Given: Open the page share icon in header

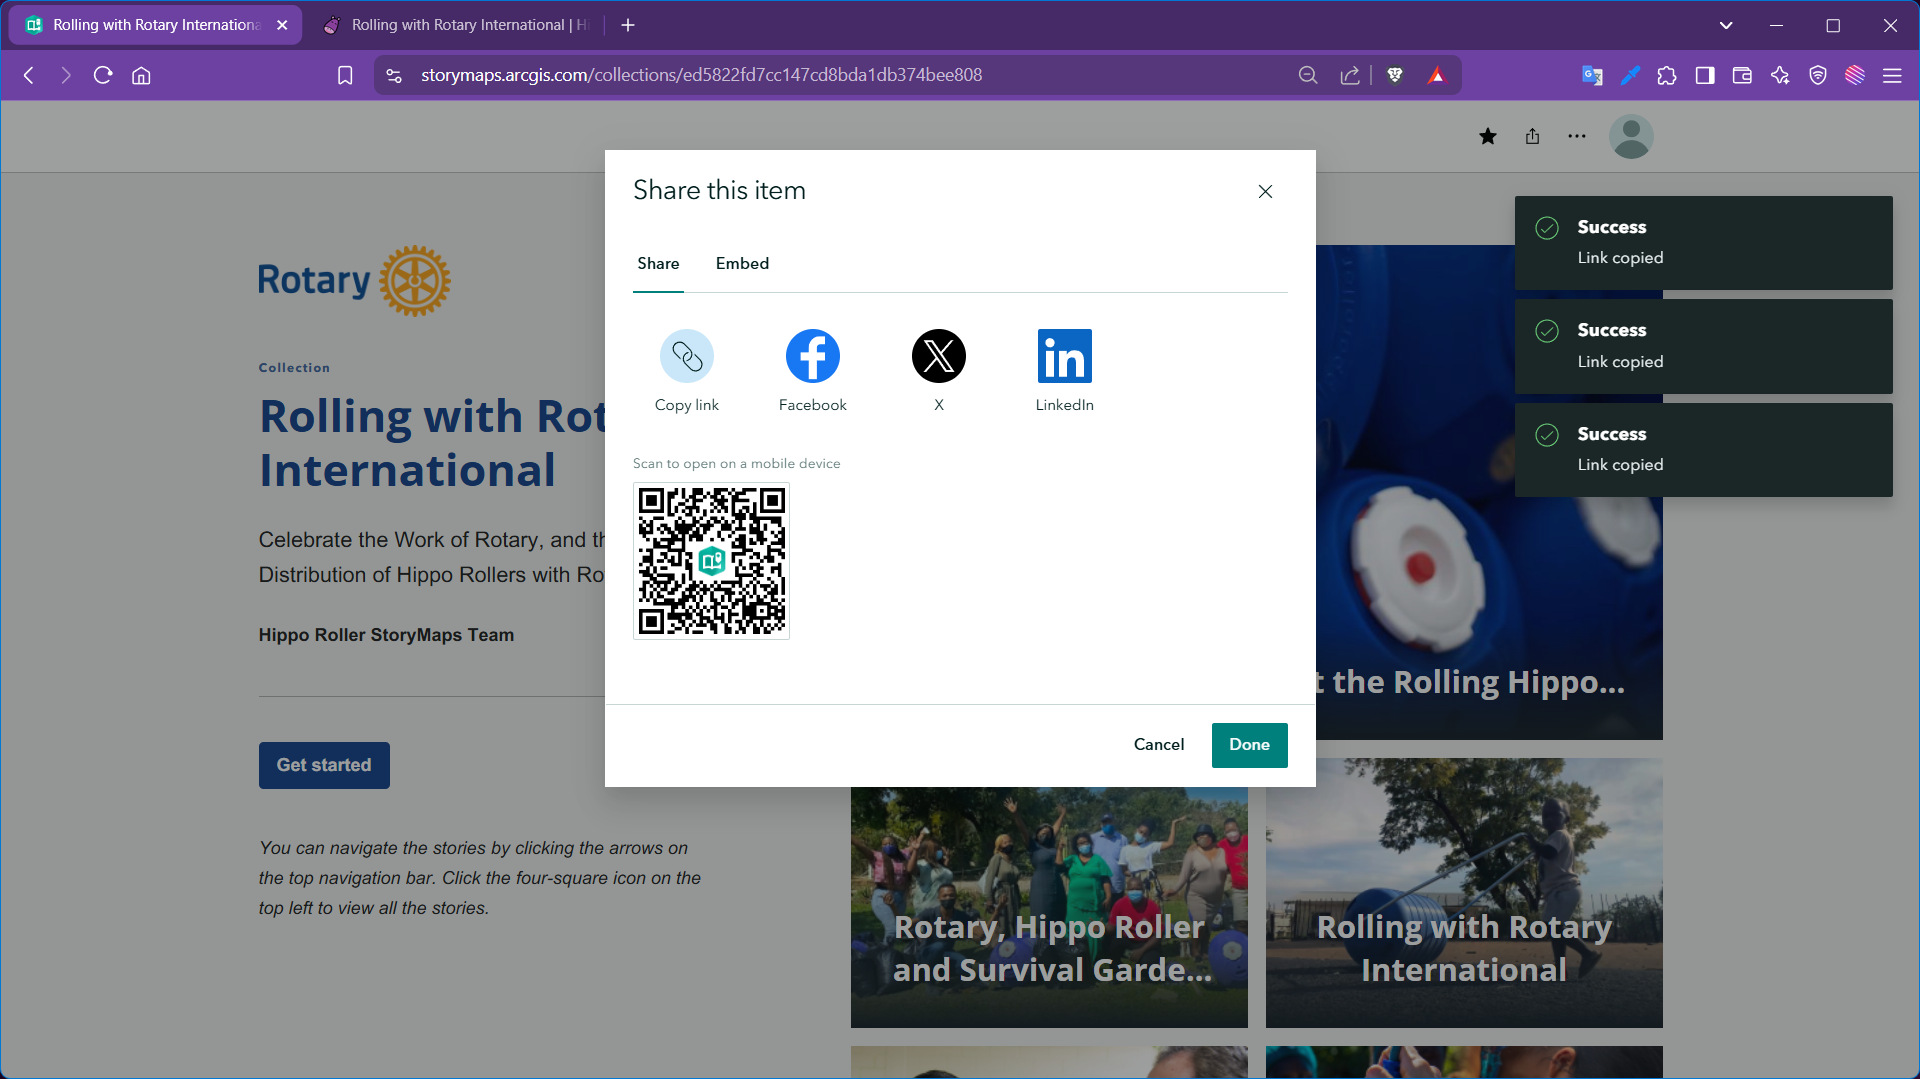Looking at the screenshot, I should pyautogui.click(x=1532, y=136).
